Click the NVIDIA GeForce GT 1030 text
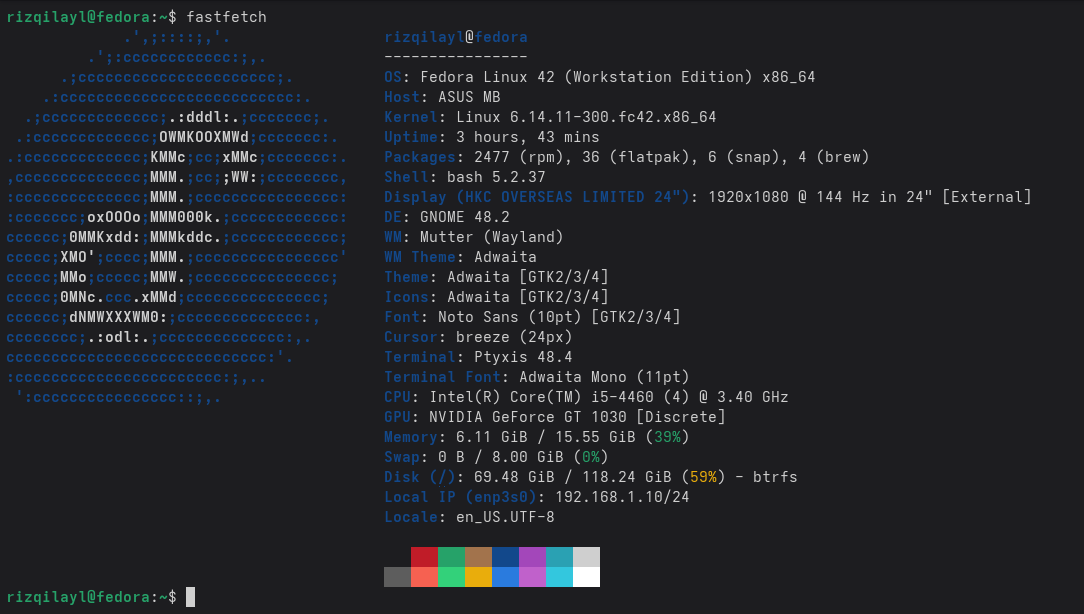Image resolution: width=1084 pixels, height=614 pixels. click(x=577, y=417)
